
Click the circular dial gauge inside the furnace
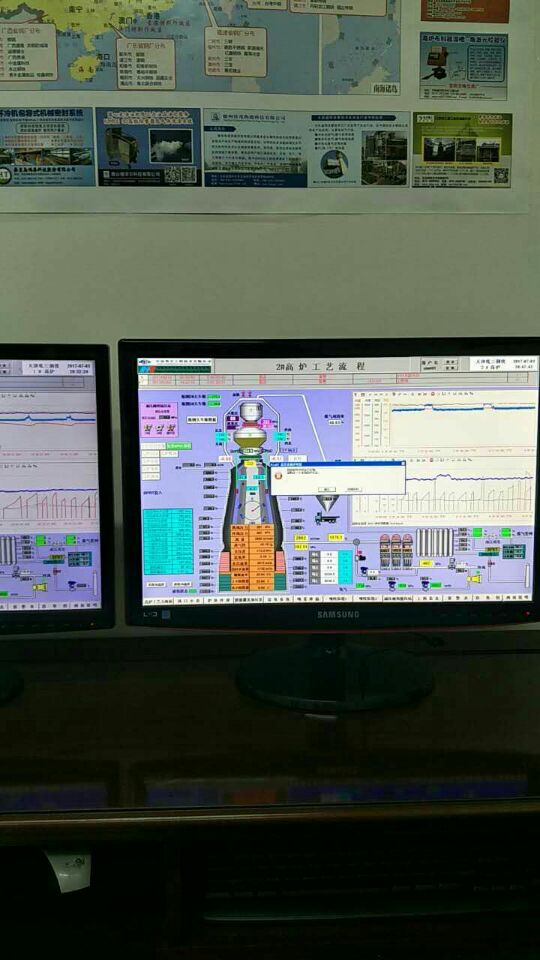253,511
